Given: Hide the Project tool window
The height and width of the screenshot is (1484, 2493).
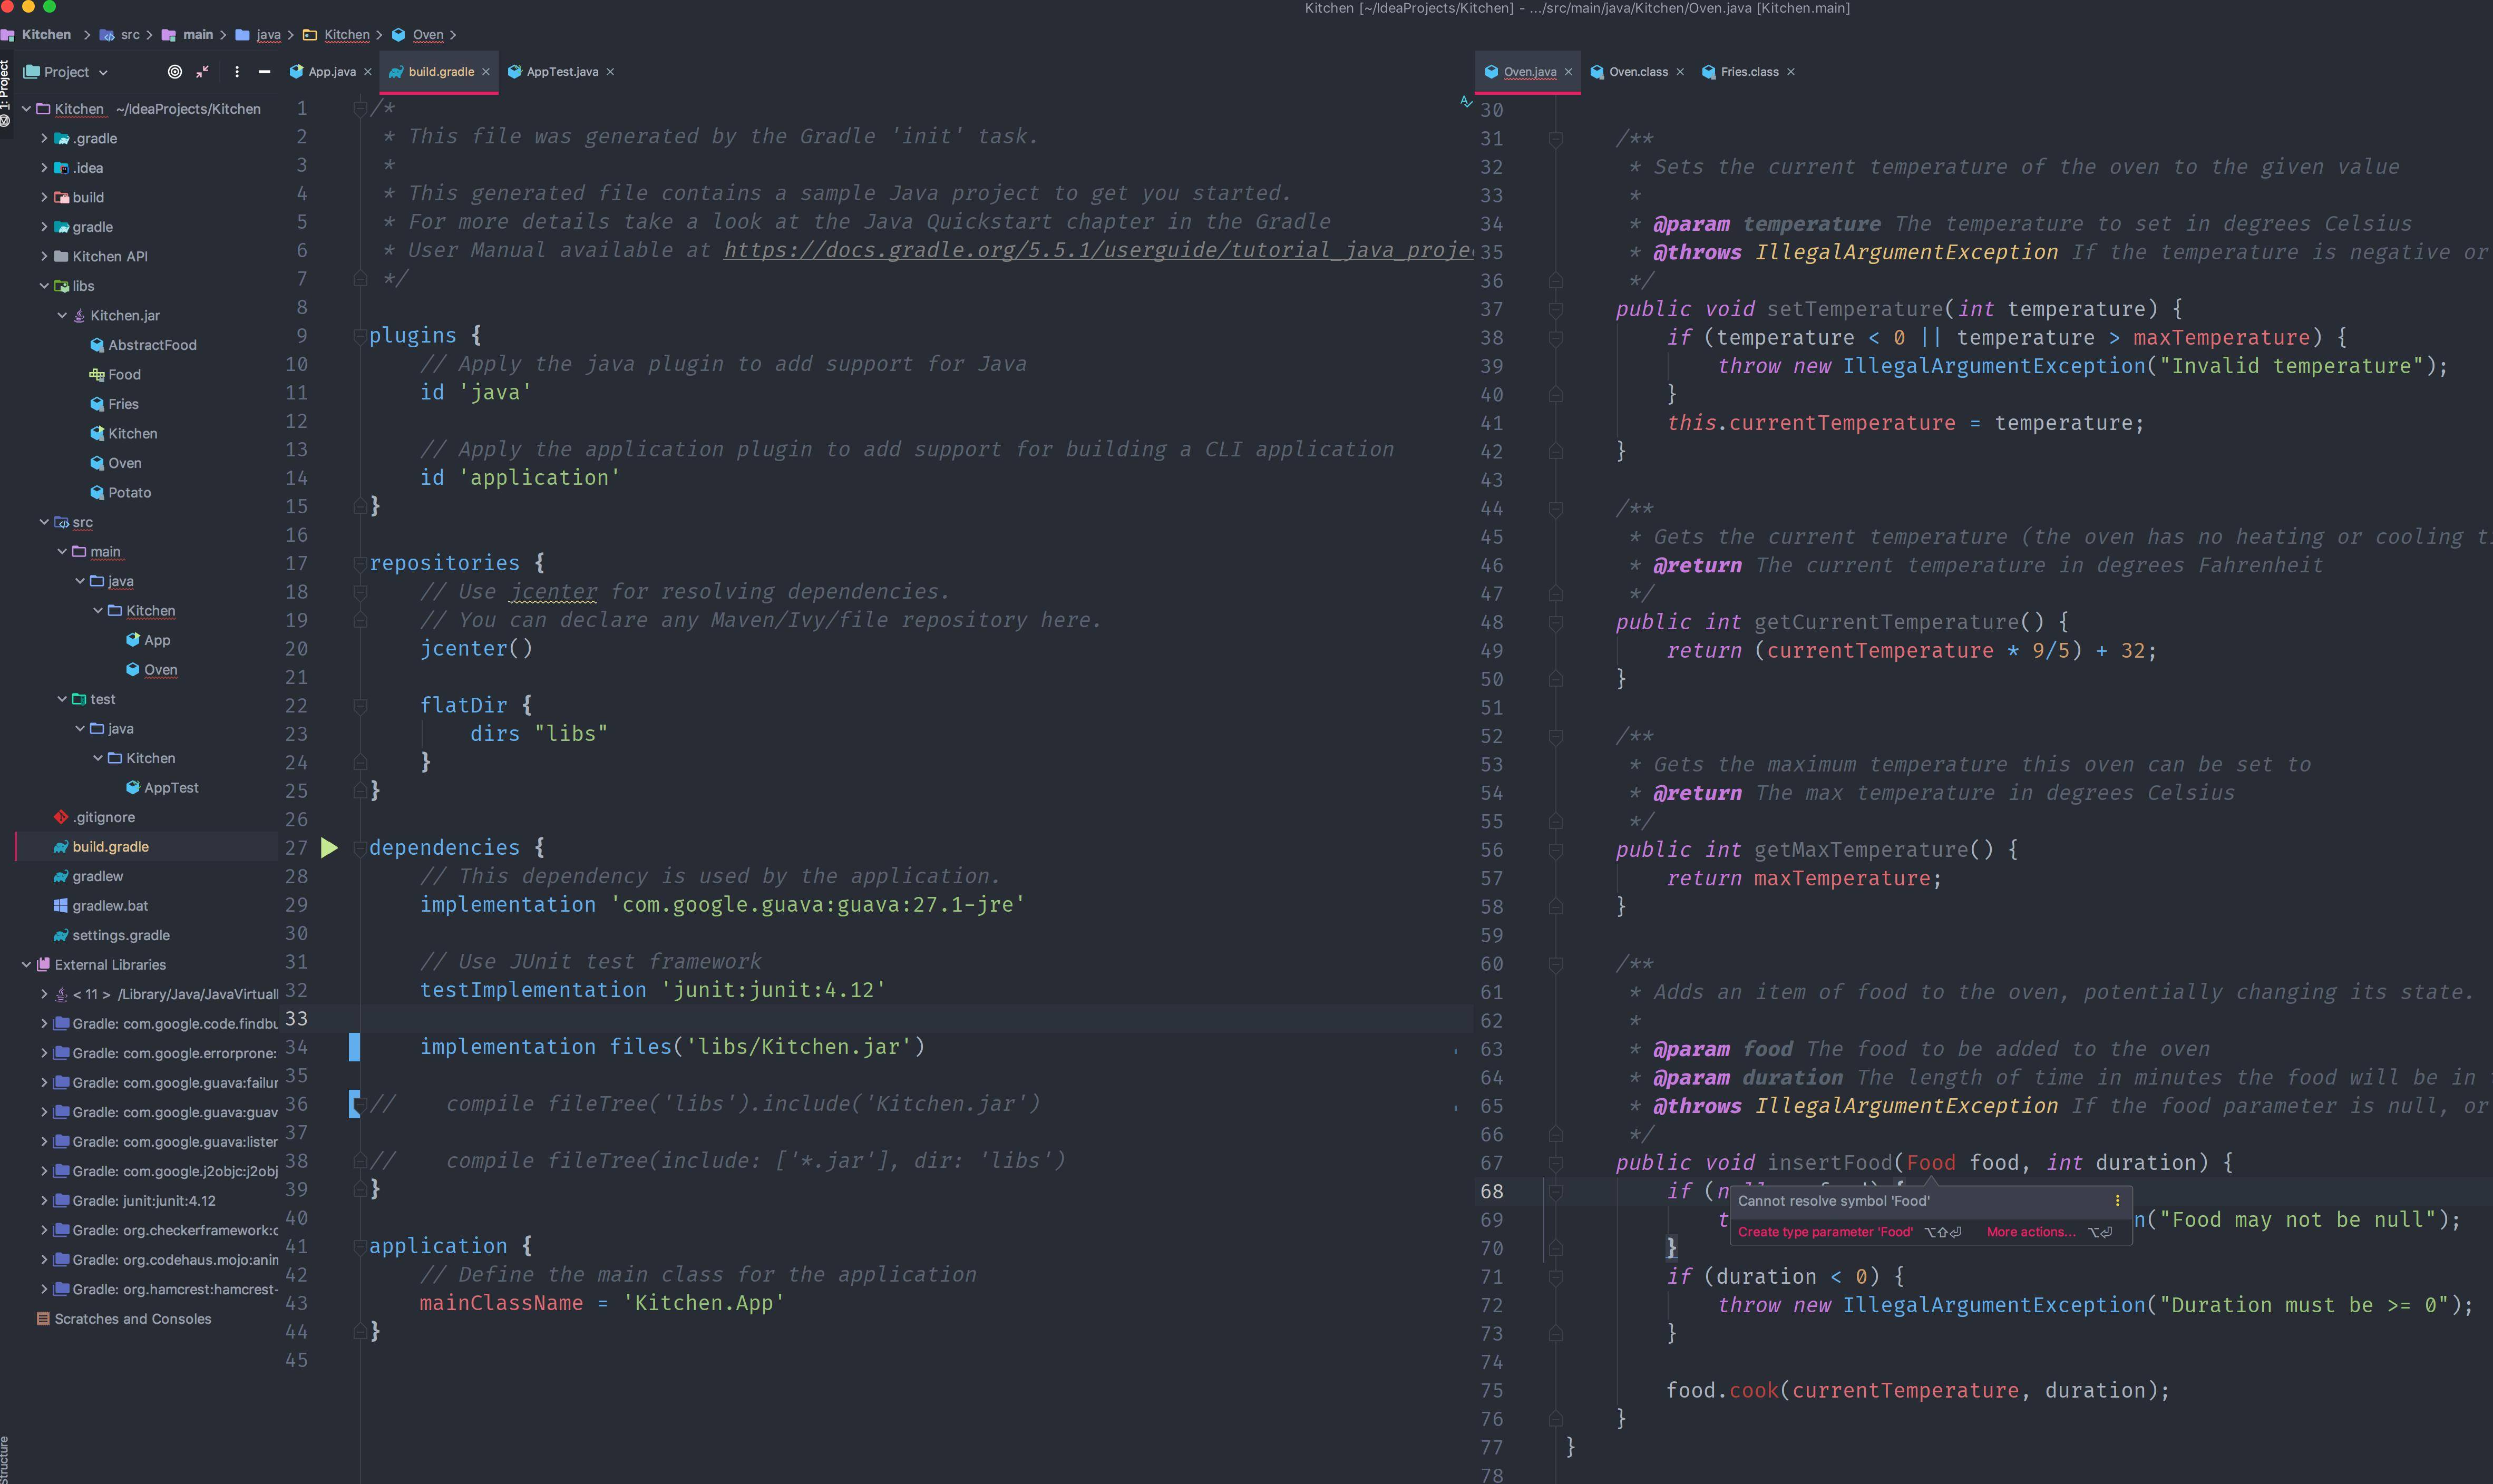Looking at the screenshot, I should pyautogui.click(x=264, y=72).
